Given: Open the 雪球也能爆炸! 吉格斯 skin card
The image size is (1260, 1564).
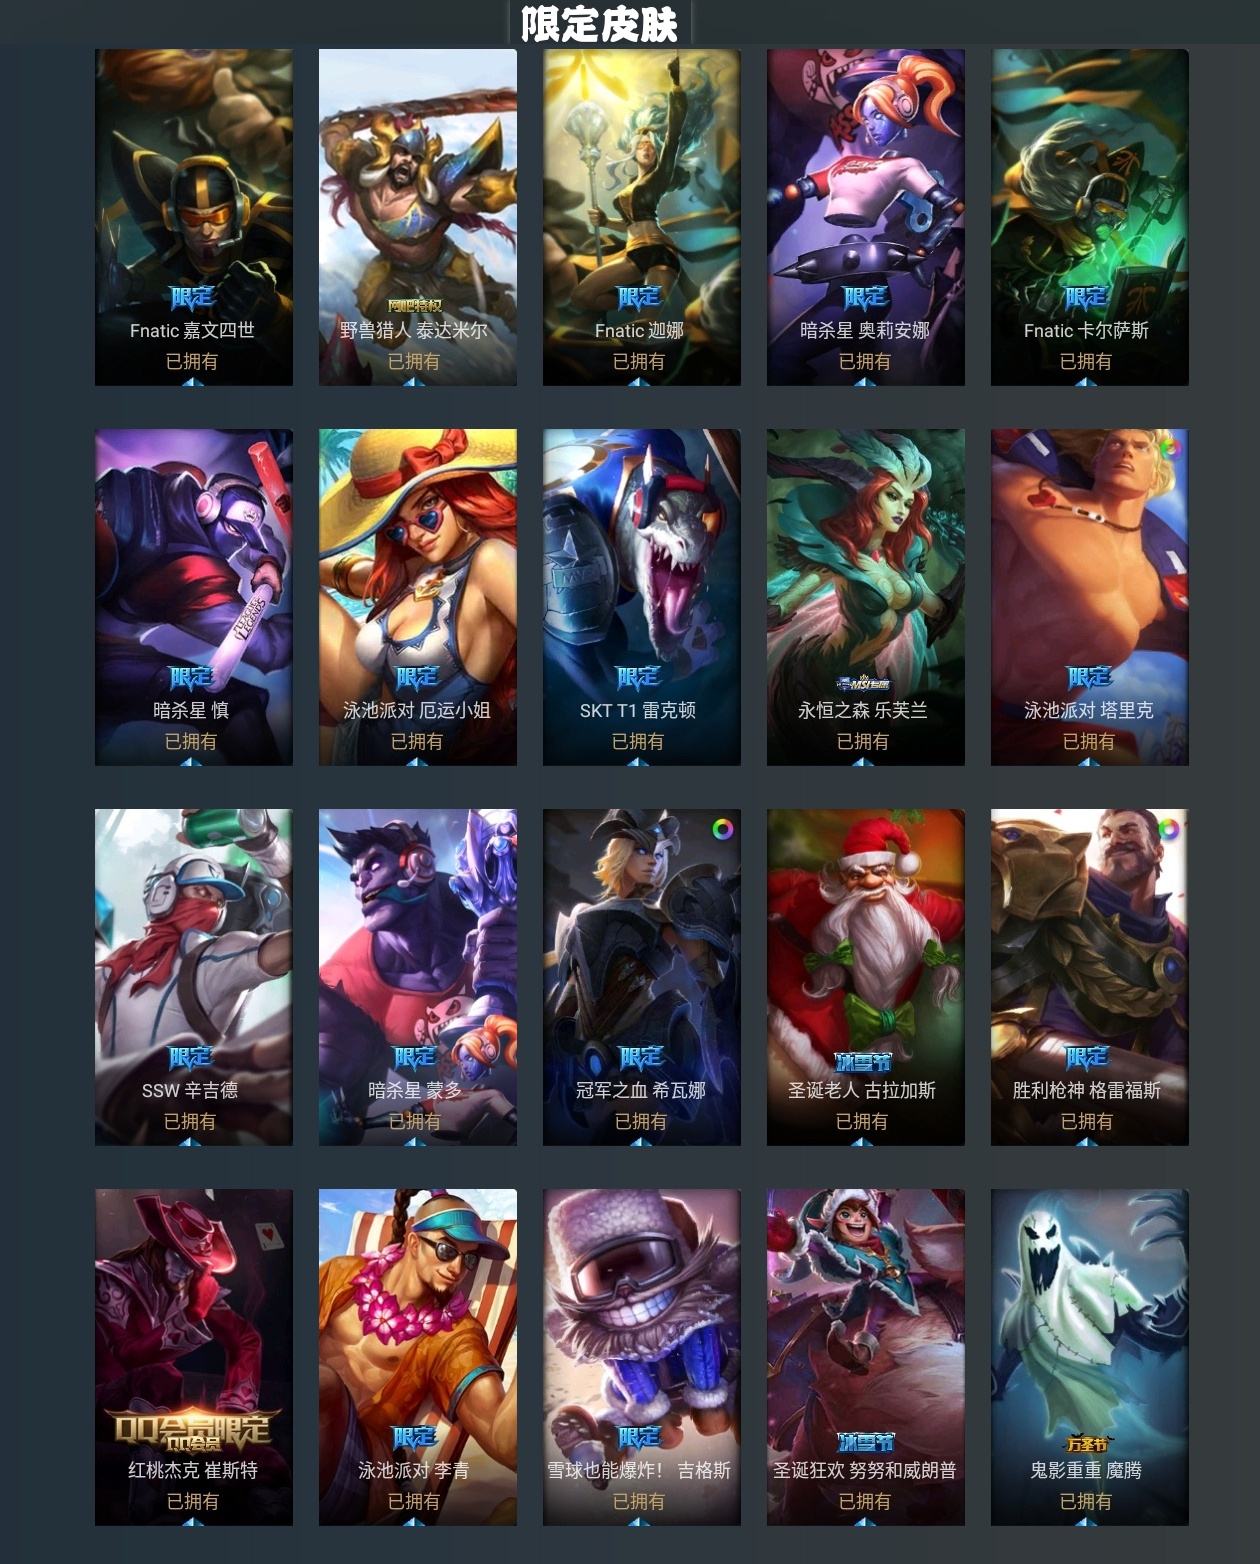Looking at the screenshot, I should [642, 1357].
